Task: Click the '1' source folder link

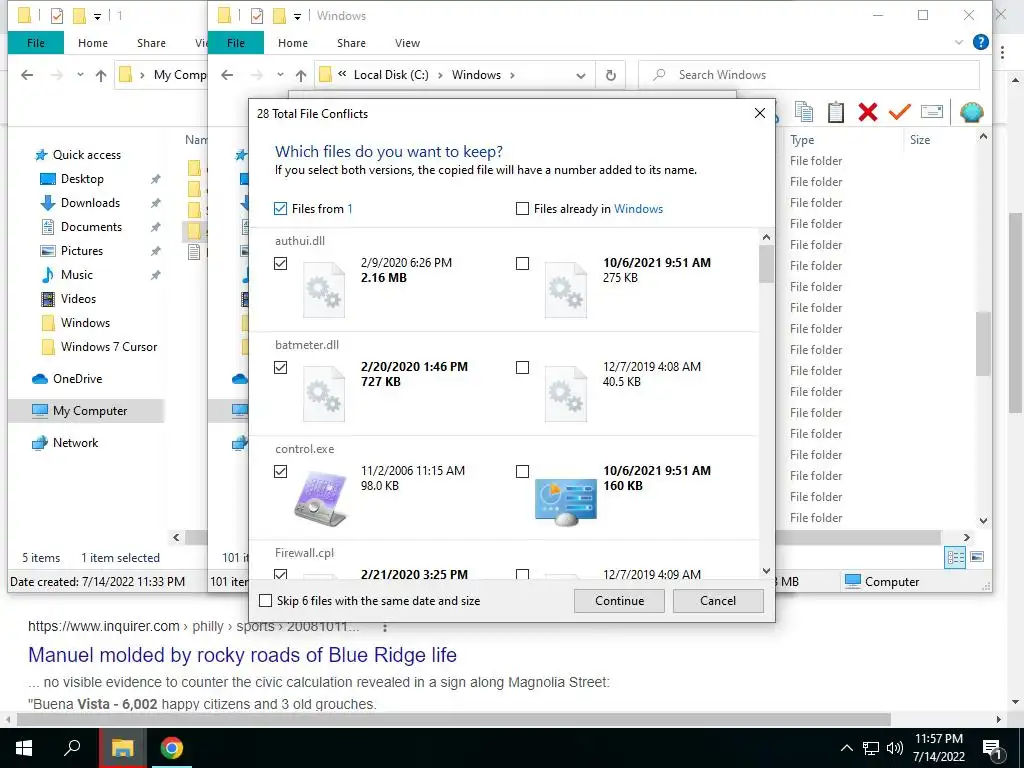Action: (349, 209)
